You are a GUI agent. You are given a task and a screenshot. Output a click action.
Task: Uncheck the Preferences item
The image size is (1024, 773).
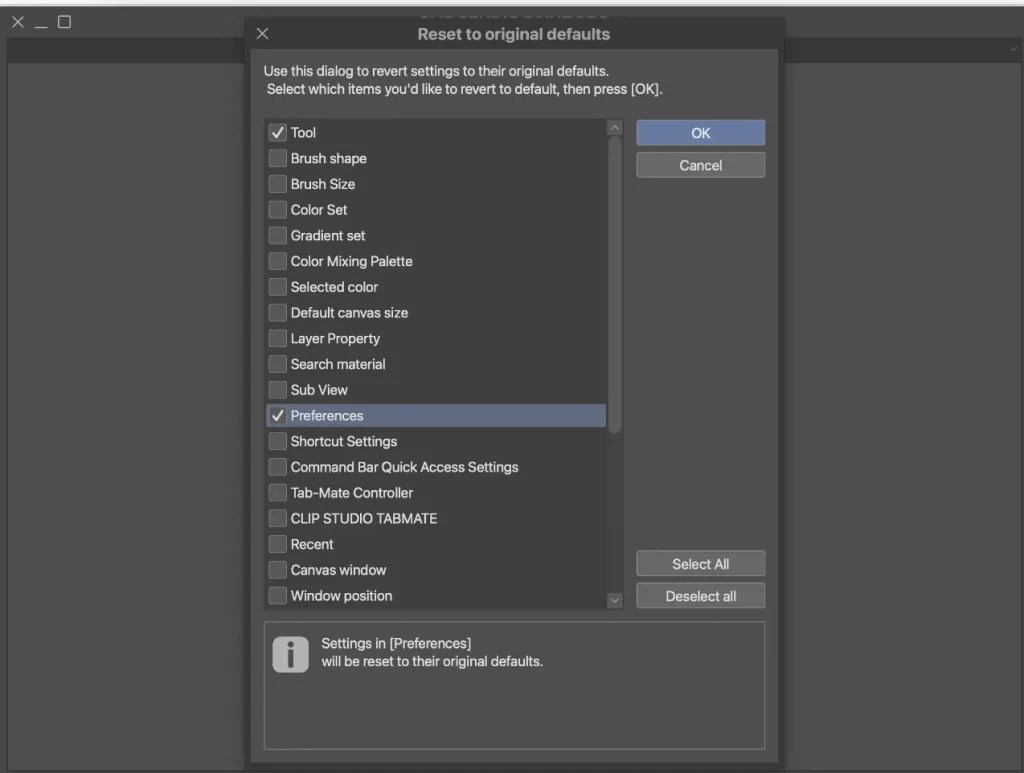pos(277,415)
